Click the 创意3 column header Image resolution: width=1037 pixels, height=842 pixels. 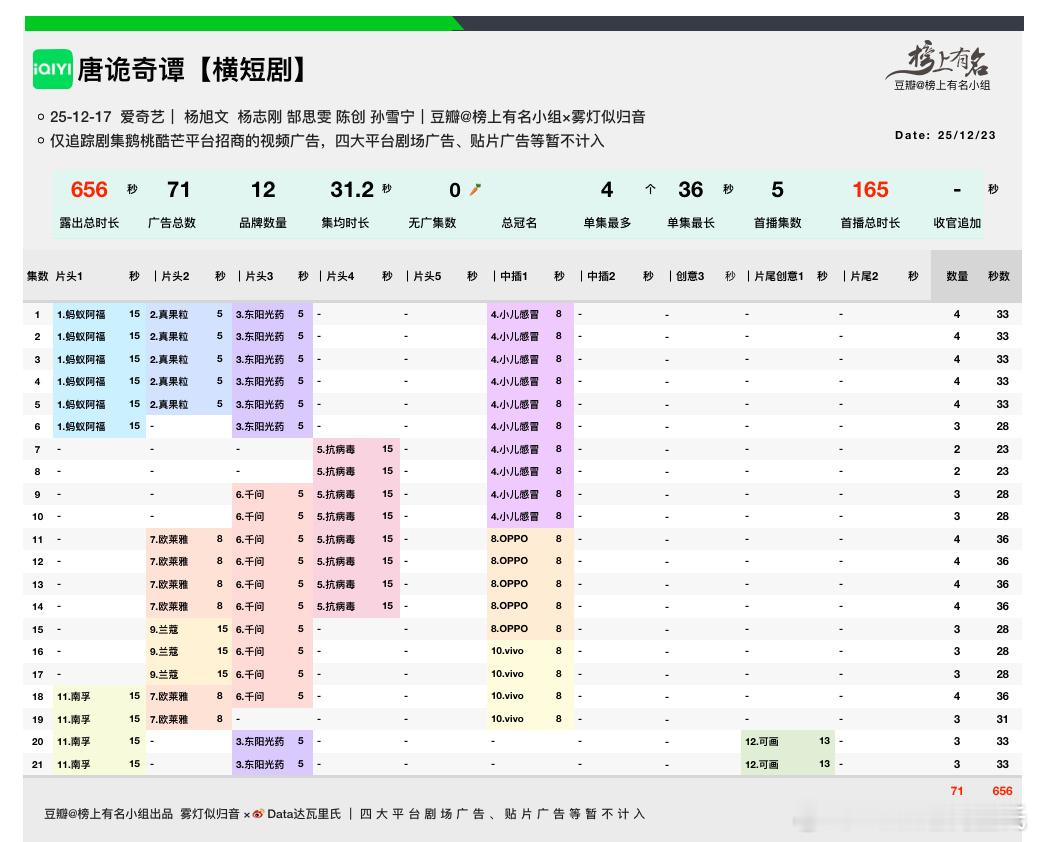[x=690, y=276]
